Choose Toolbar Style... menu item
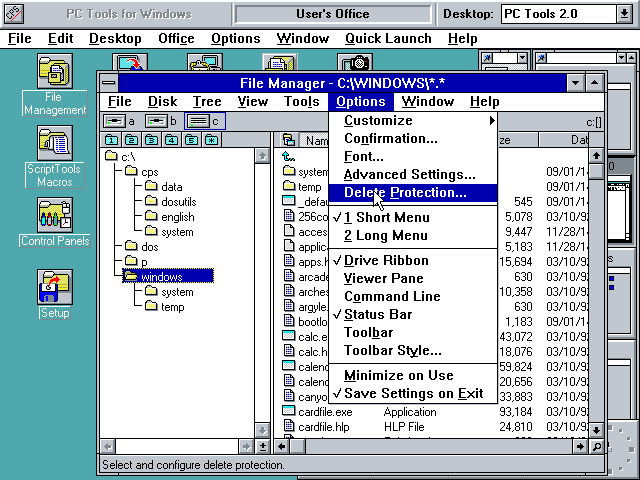This screenshot has height=480, width=640. (413, 350)
